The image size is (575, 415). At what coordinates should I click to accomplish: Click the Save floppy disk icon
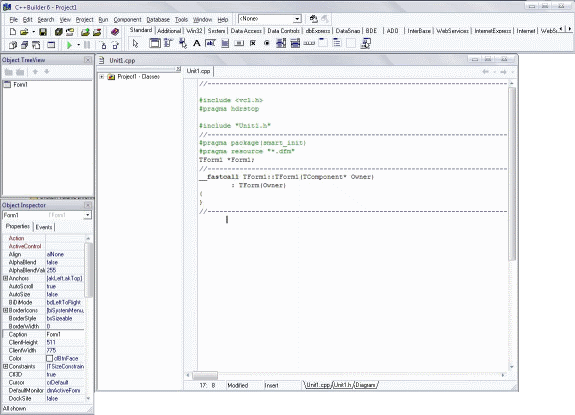click(x=43, y=32)
